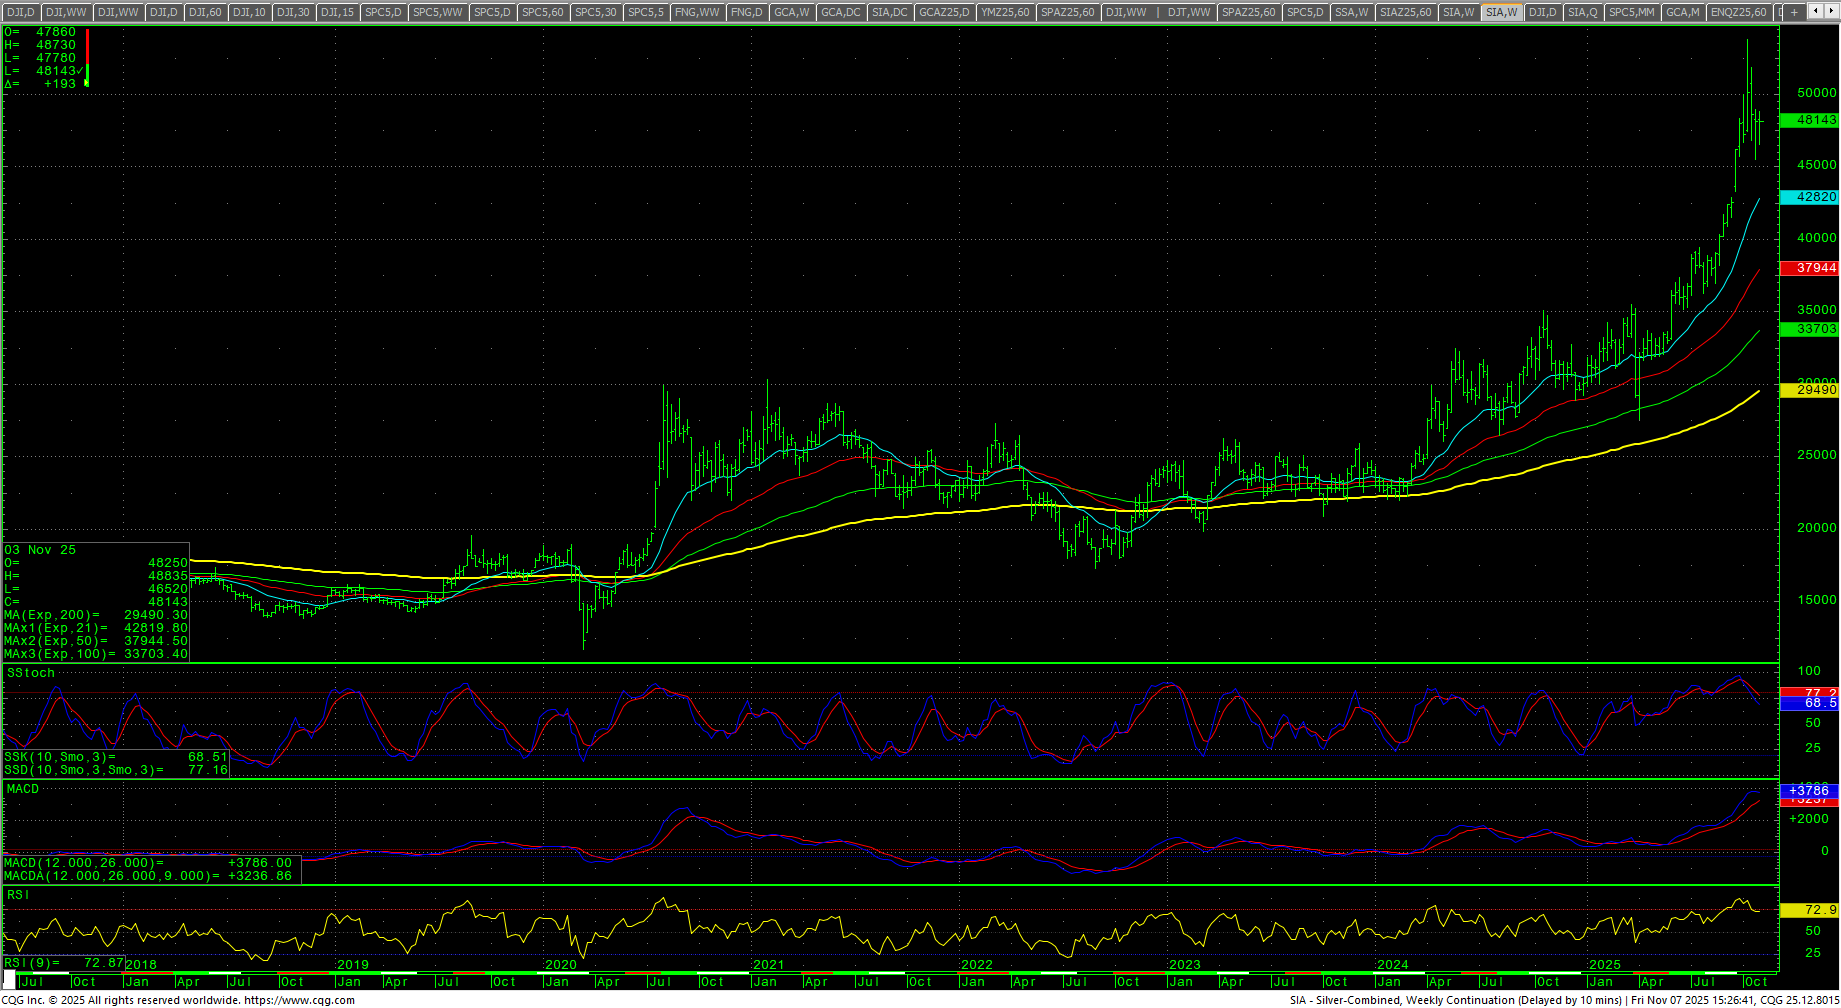The image size is (1841, 1008).
Task: Click the white box at the time axis start
Action: click(10, 976)
